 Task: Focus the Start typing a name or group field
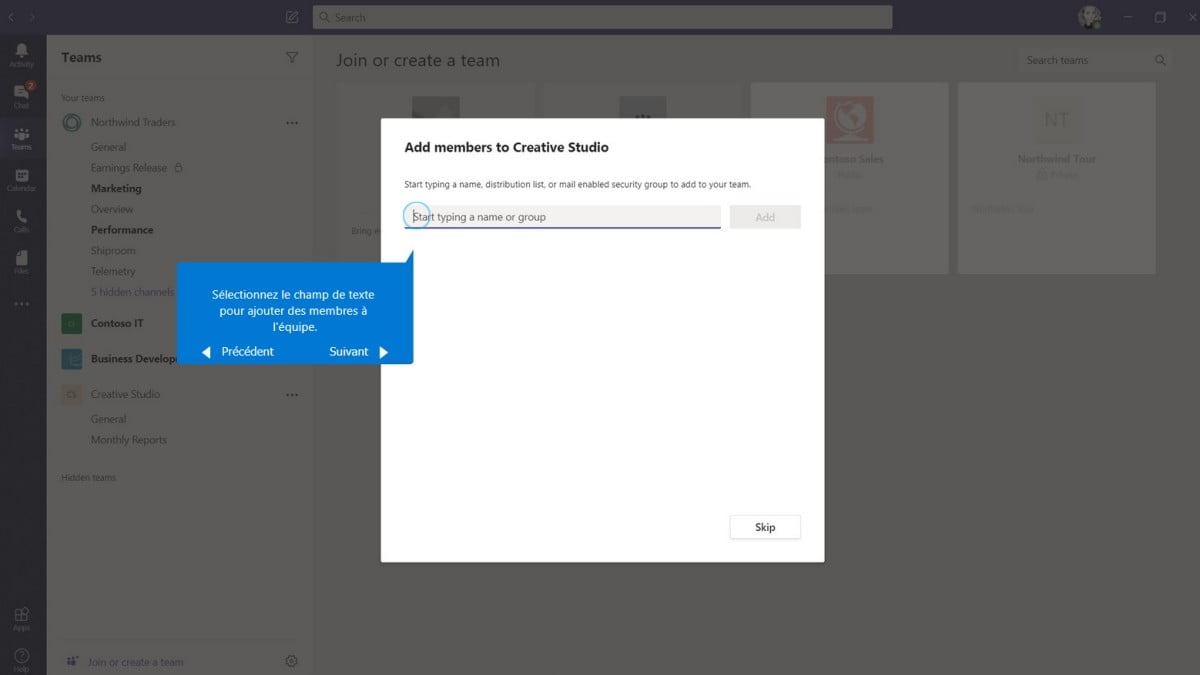tap(562, 217)
